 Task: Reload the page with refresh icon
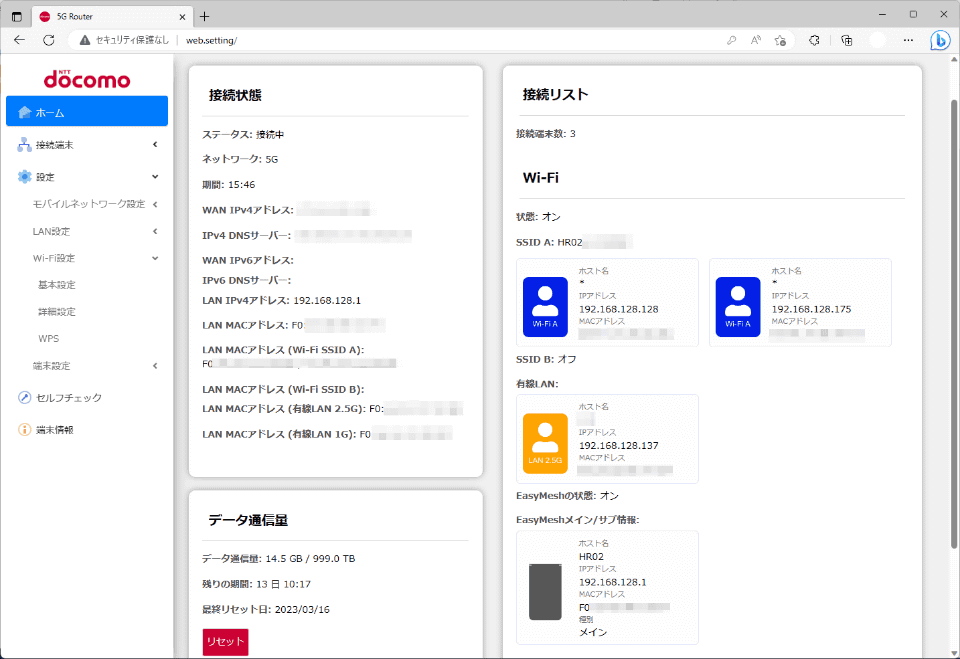tap(49, 40)
